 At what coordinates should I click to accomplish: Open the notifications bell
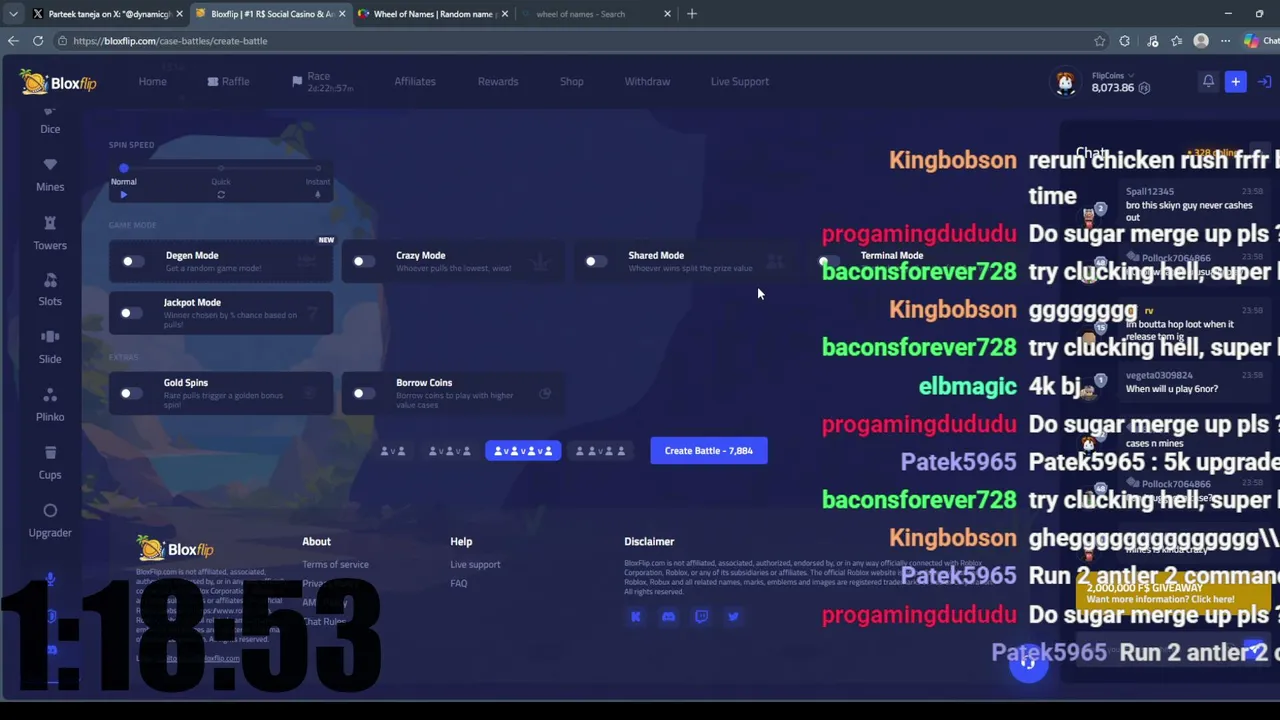coord(1208,82)
